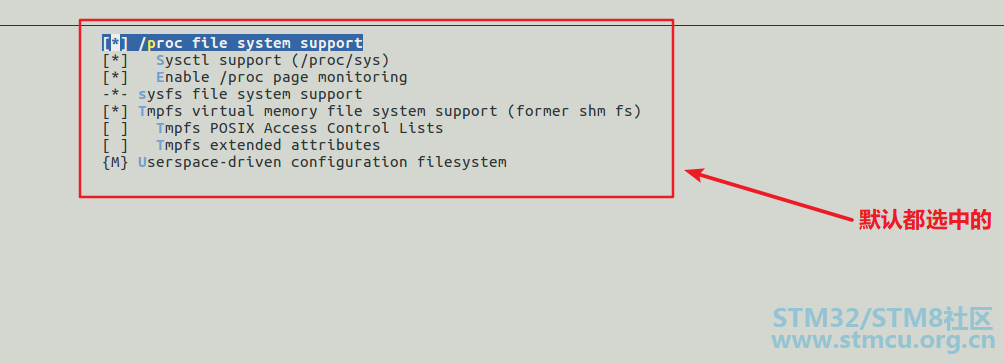The image size is (1004, 363).
Task: Select 'Enable /proc page monitoring' entry text
Action: point(282,77)
